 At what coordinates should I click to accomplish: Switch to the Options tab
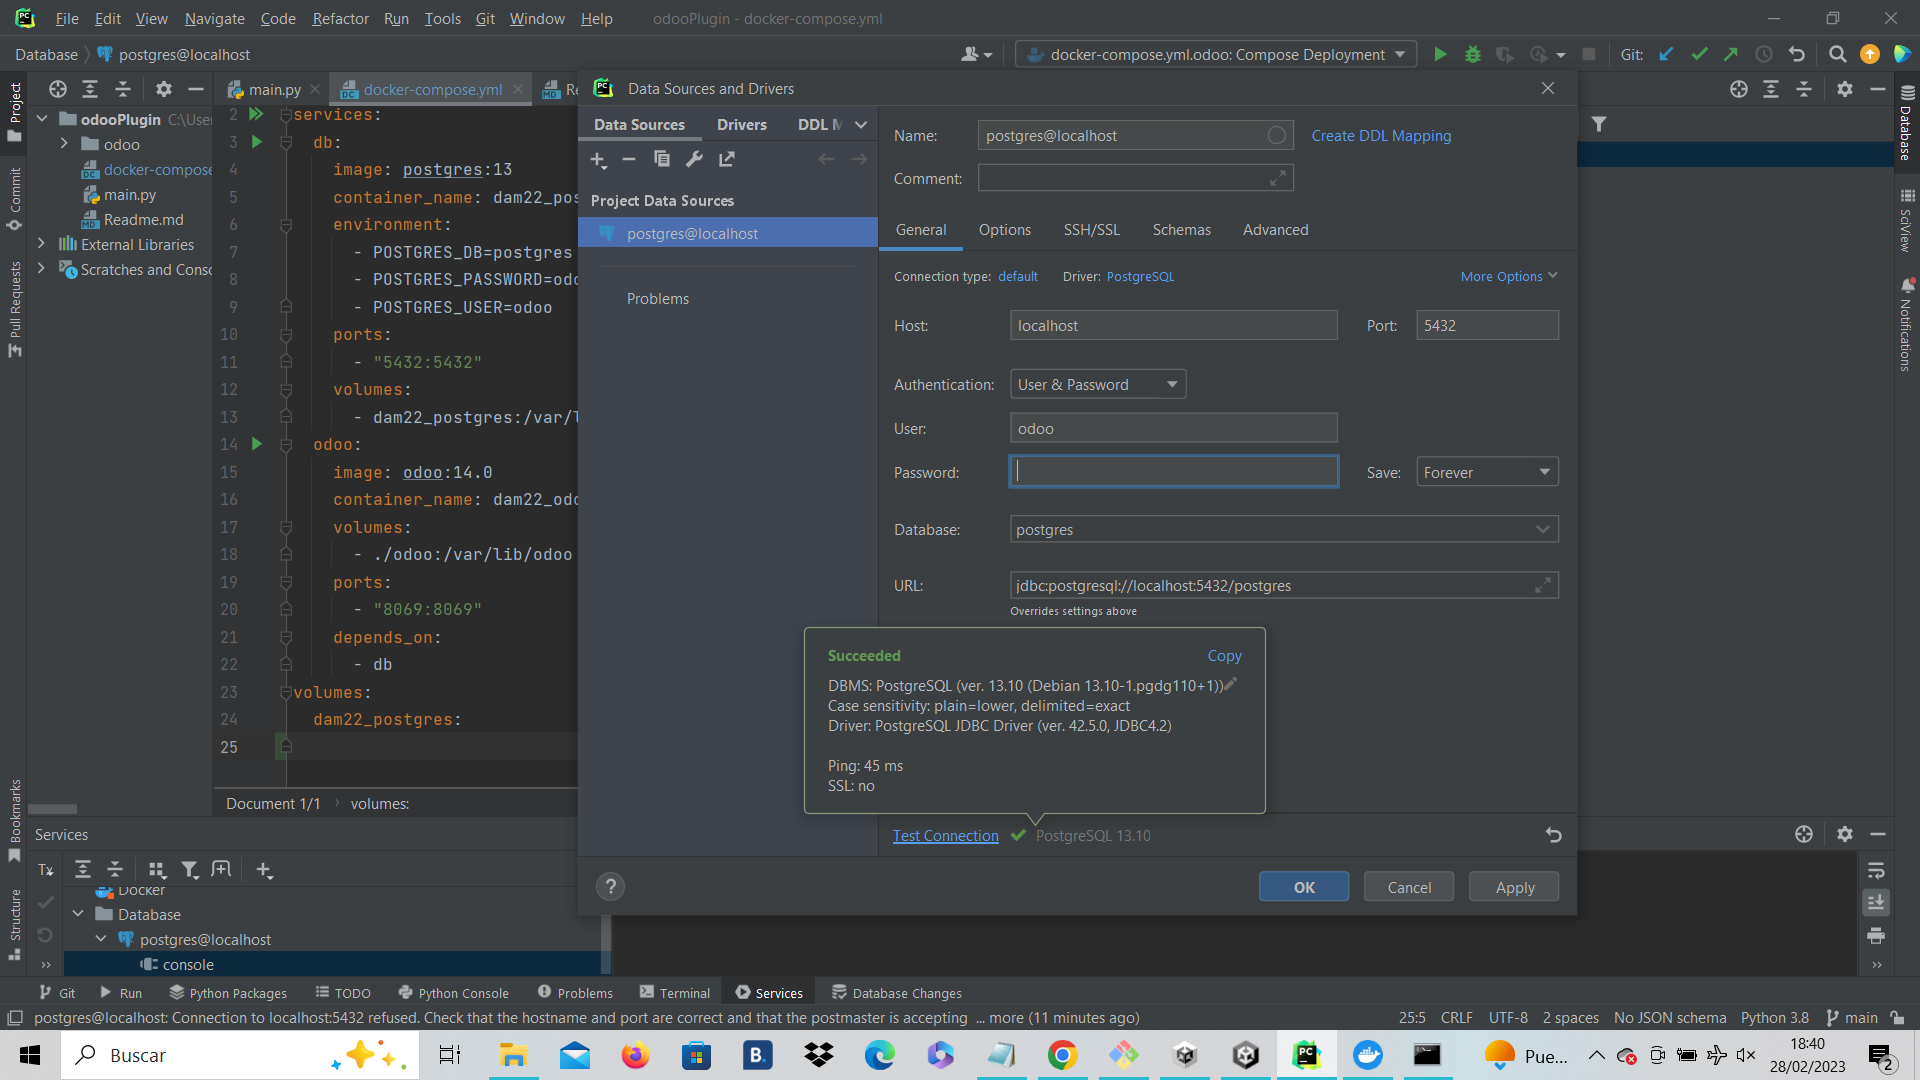pos(1004,230)
